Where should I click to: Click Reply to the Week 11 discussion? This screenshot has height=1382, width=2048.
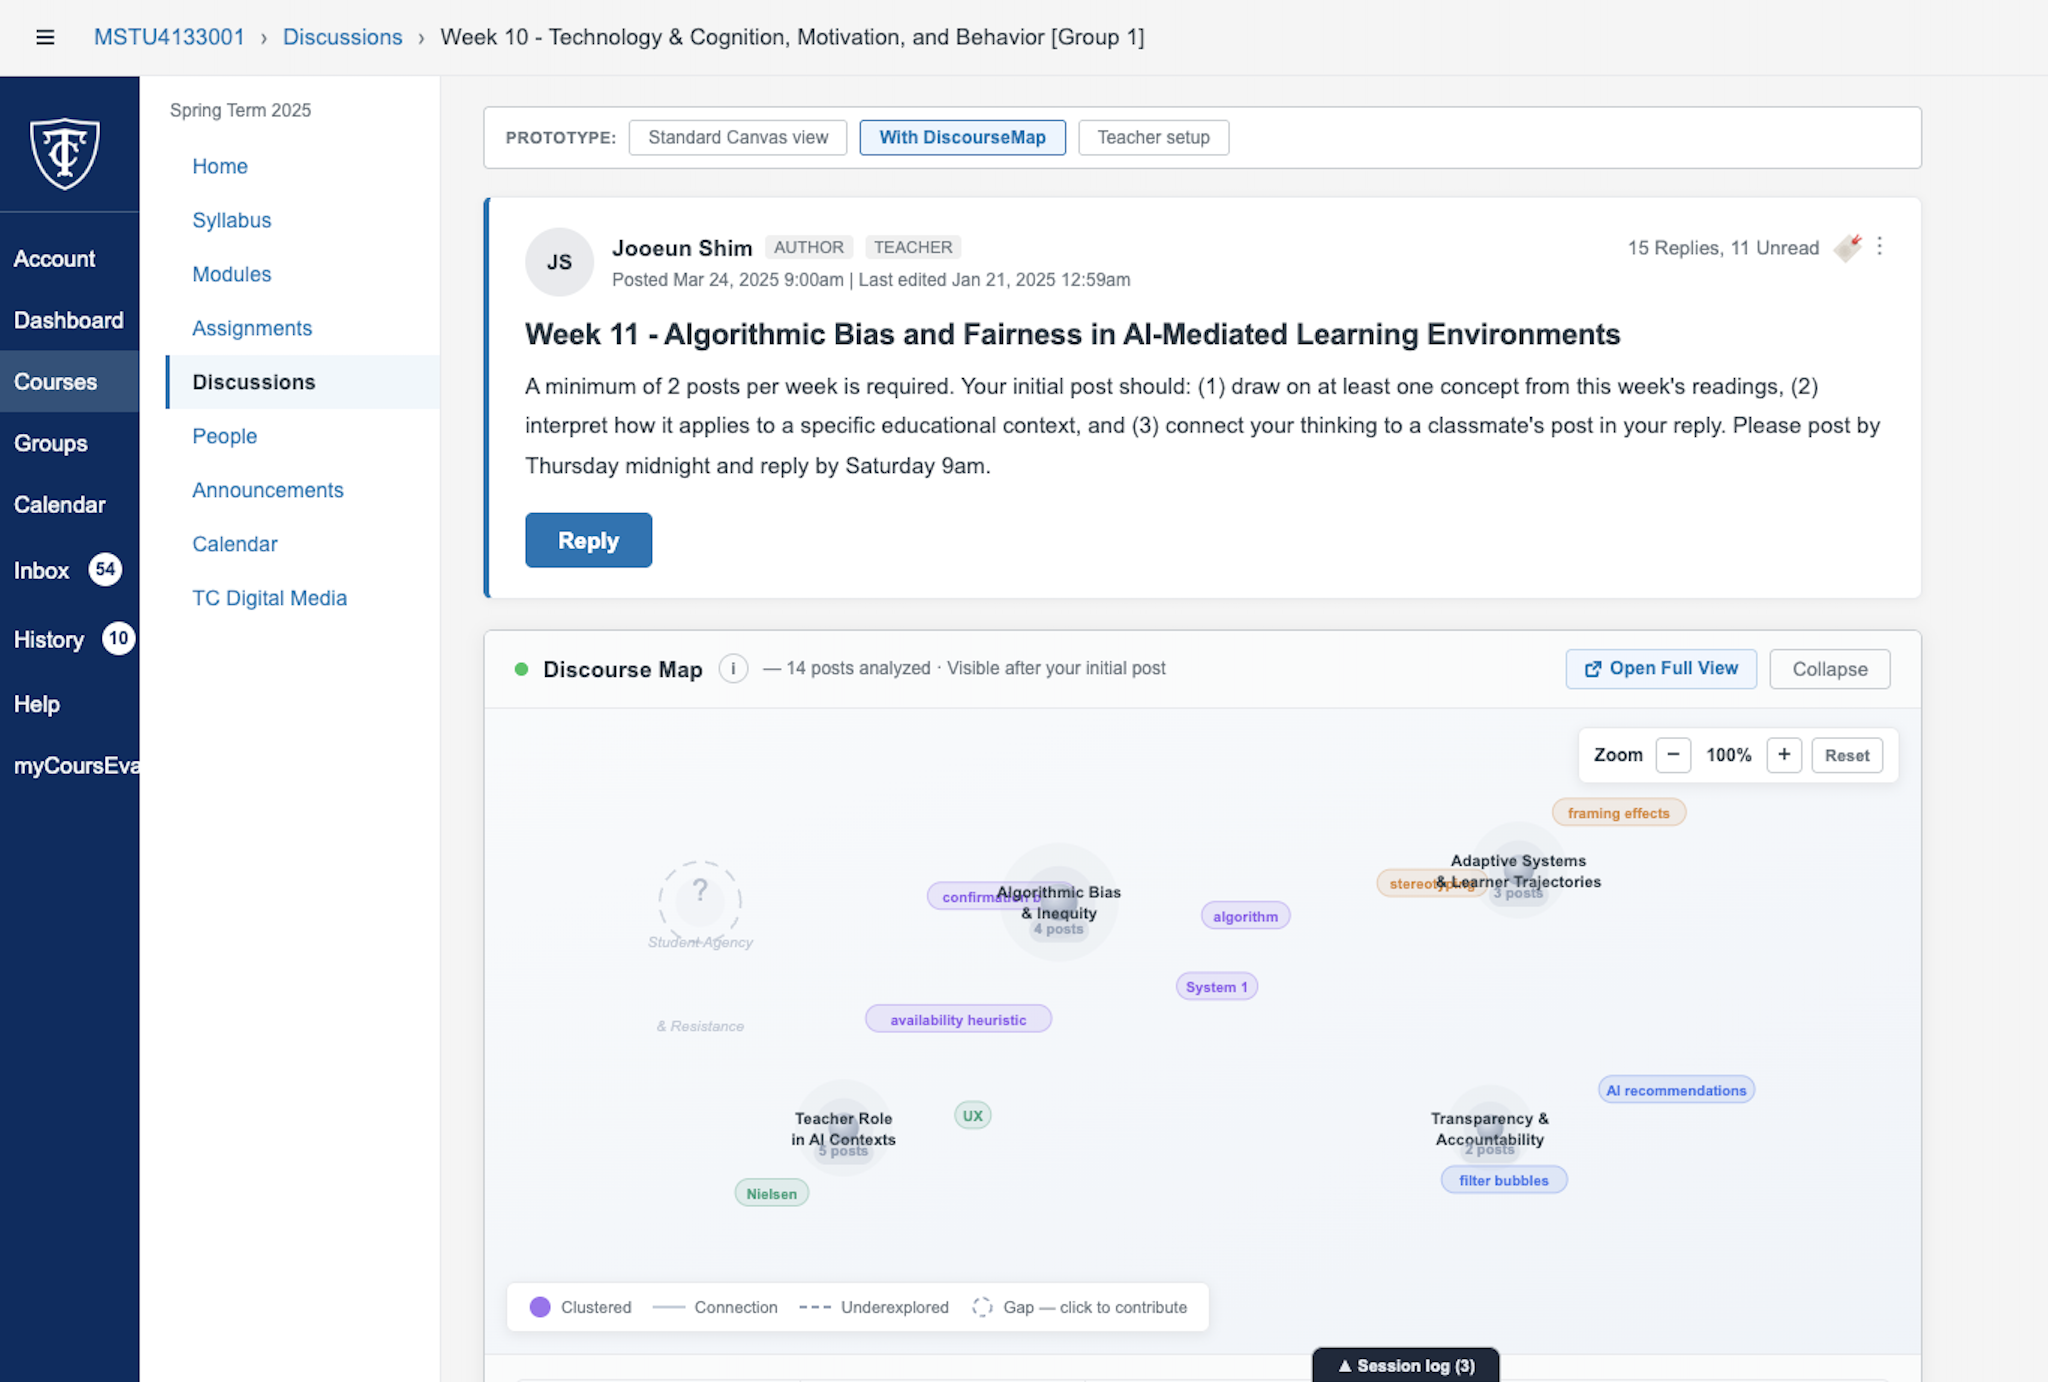click(588, 540)
